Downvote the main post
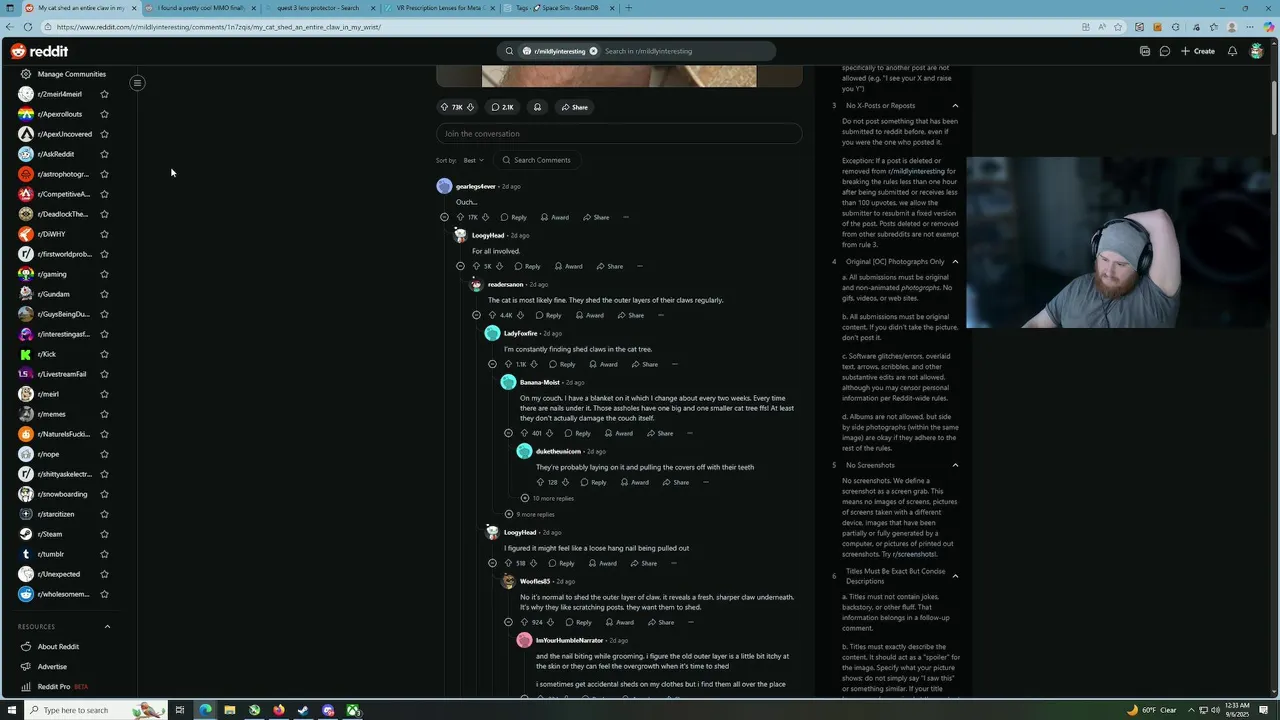 coord(470,107)
